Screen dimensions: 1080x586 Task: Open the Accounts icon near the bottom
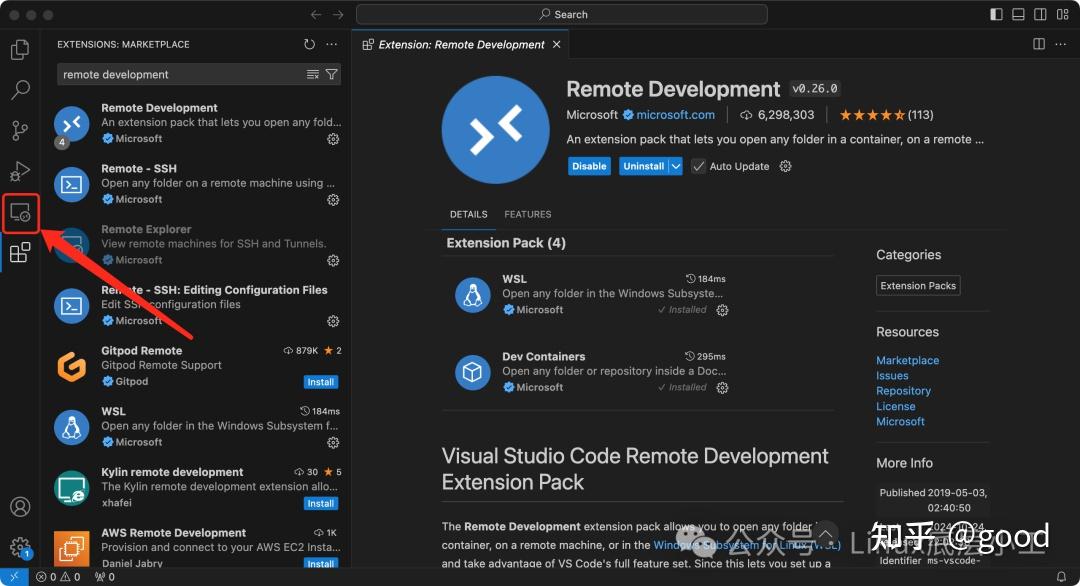pos(20,507)
